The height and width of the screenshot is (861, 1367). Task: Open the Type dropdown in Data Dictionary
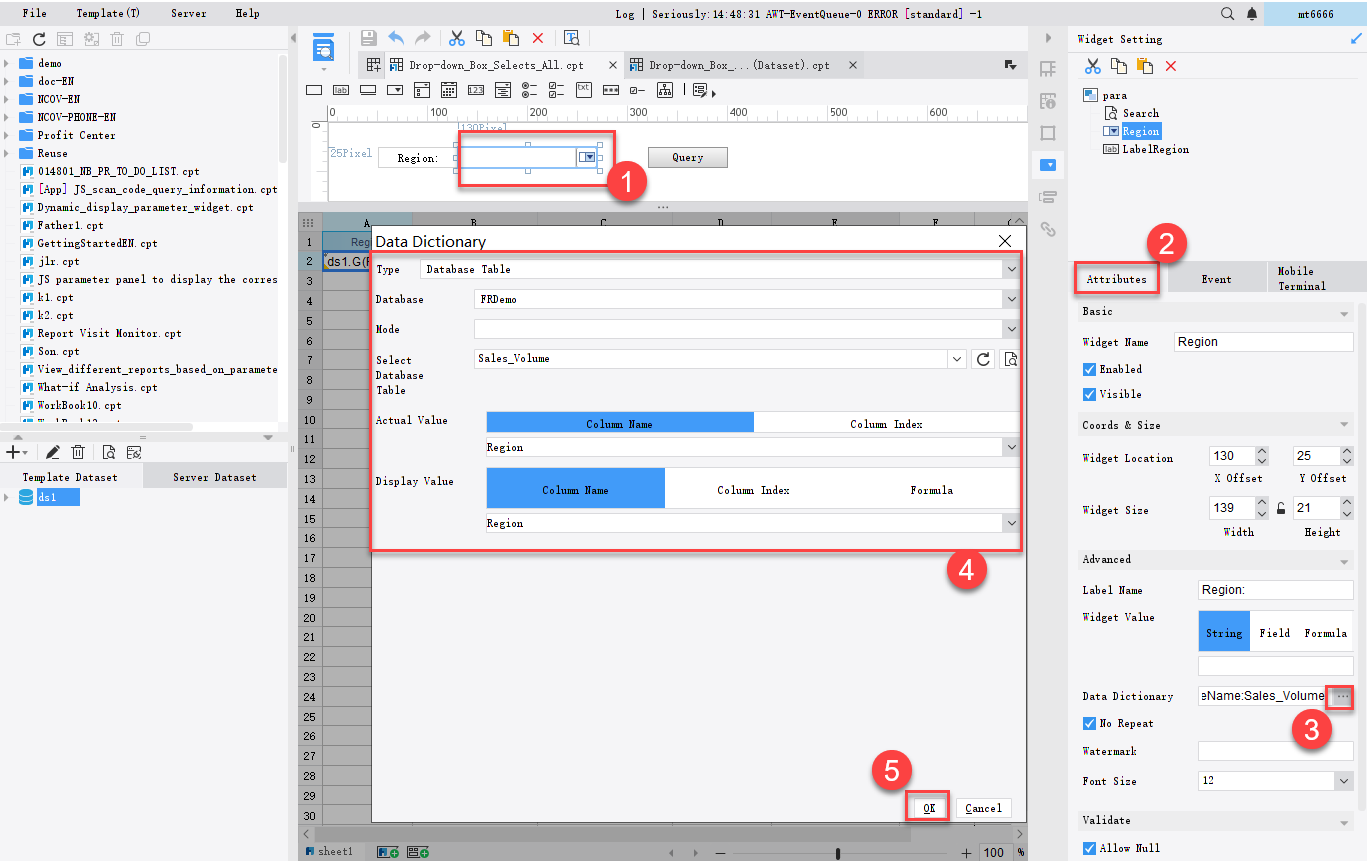click(1012, 268)
